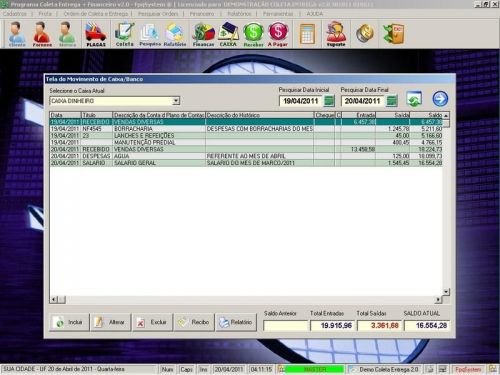Click the exit door toolbar icon
This screenshot has height=375, width=500.
(394, 33)
